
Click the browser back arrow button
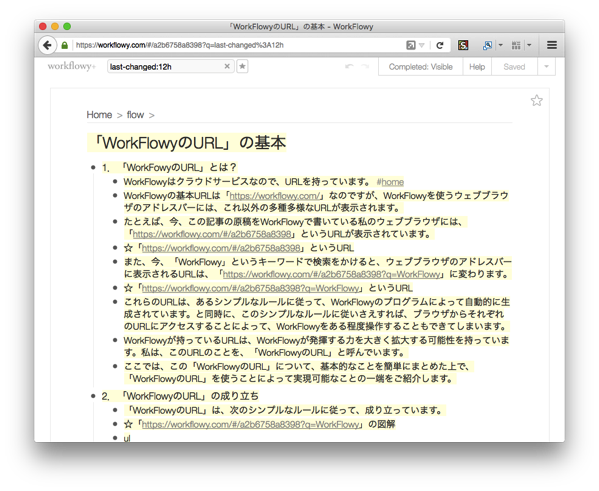(47, 45)
